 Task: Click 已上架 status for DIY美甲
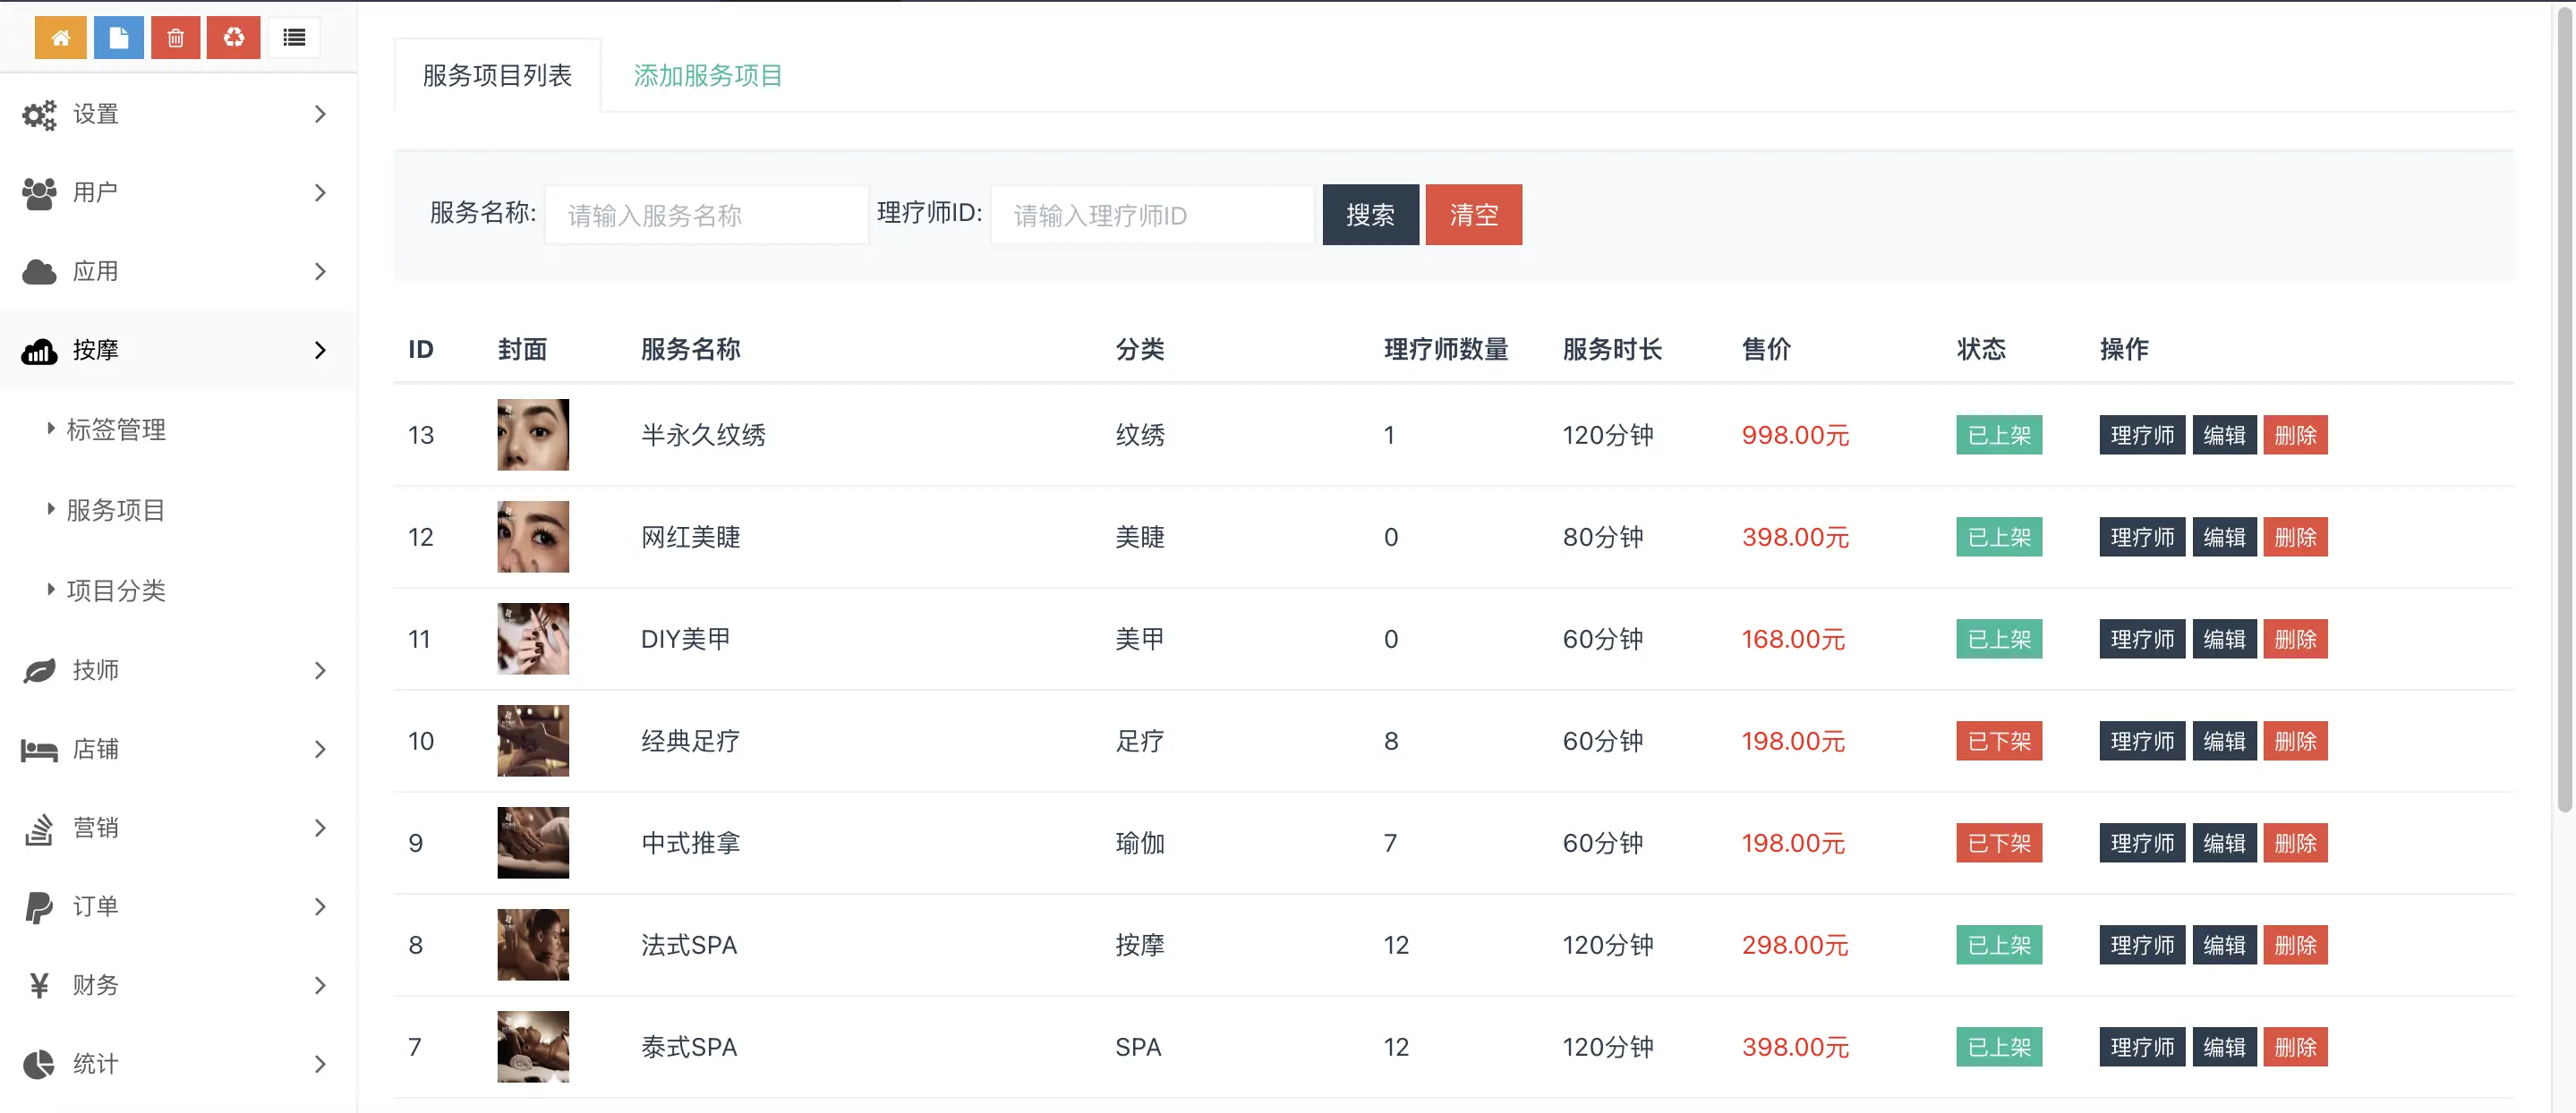point(1998,639)
